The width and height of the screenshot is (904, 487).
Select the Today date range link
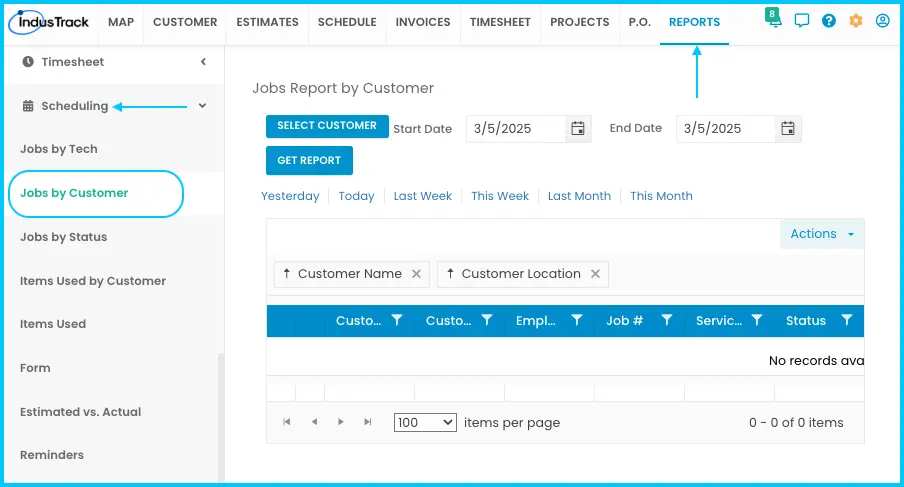pos(356,196)
